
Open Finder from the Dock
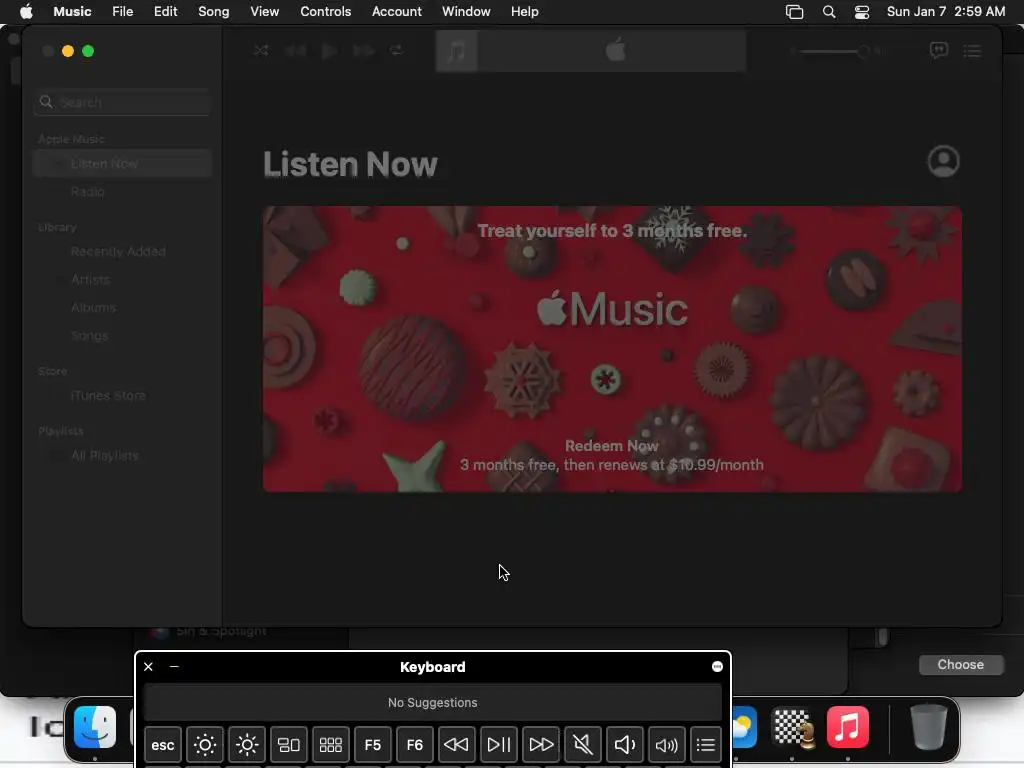pyautogui.click(x=95, y=727)
